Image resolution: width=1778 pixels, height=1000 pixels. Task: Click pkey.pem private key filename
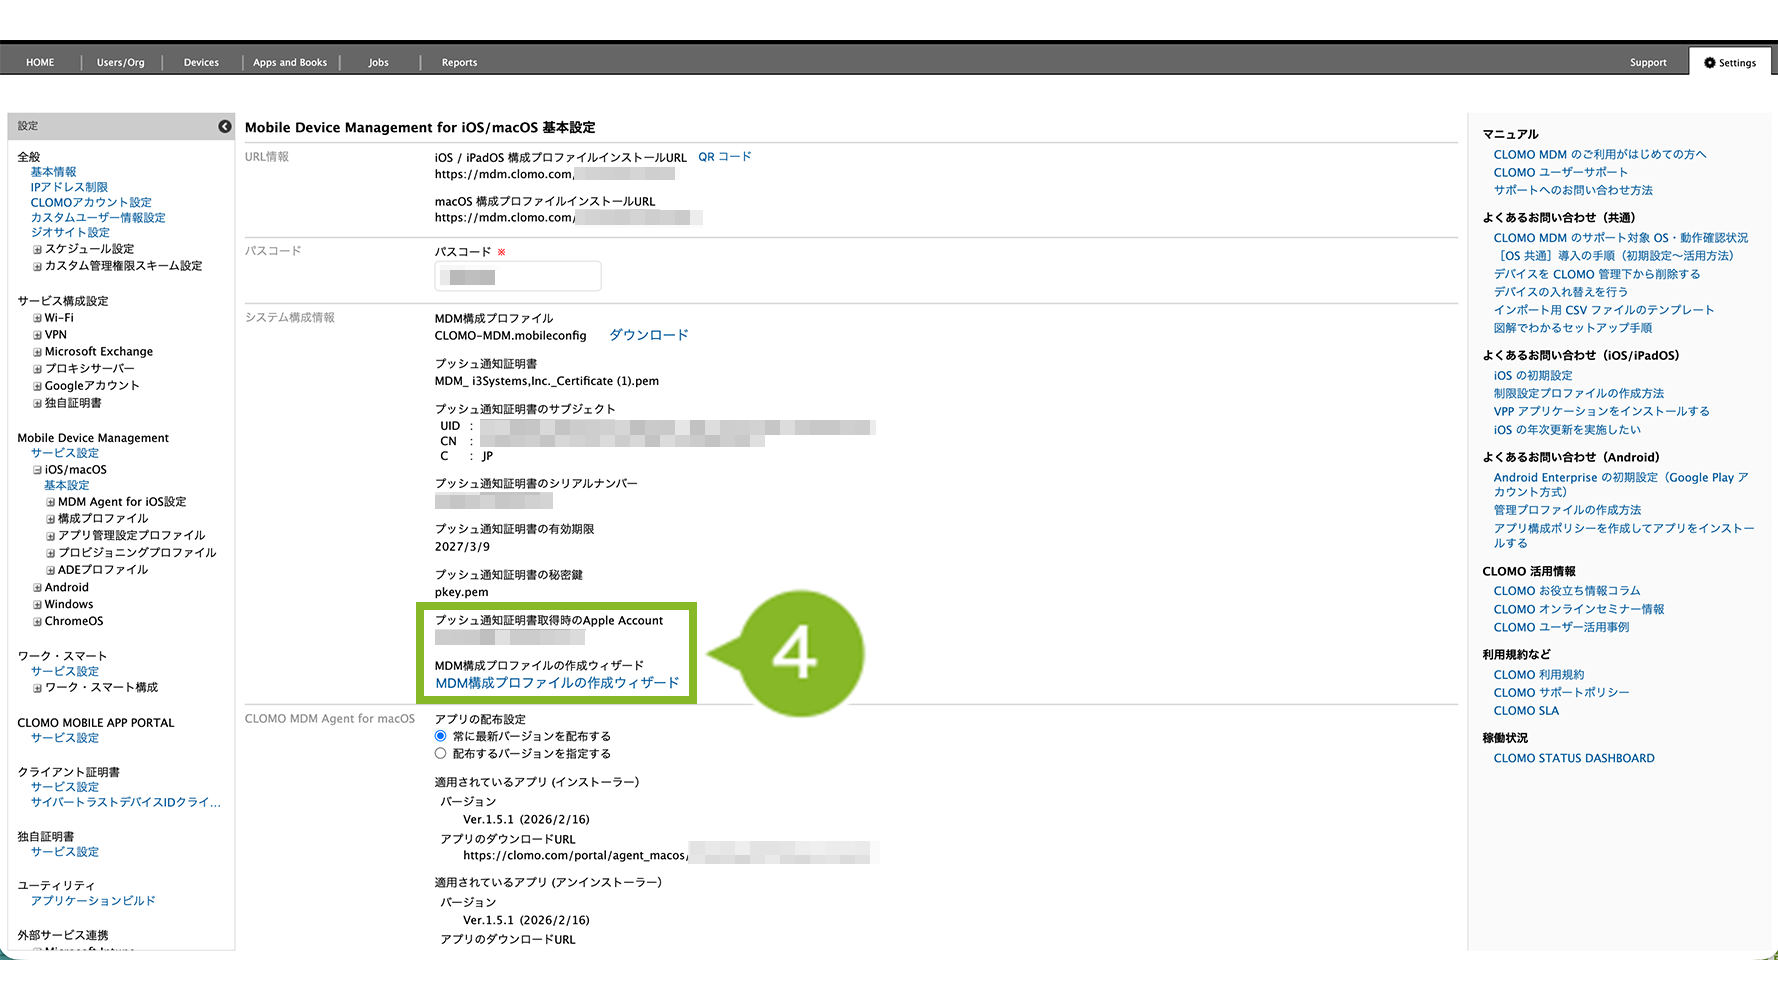pos(462,593)
